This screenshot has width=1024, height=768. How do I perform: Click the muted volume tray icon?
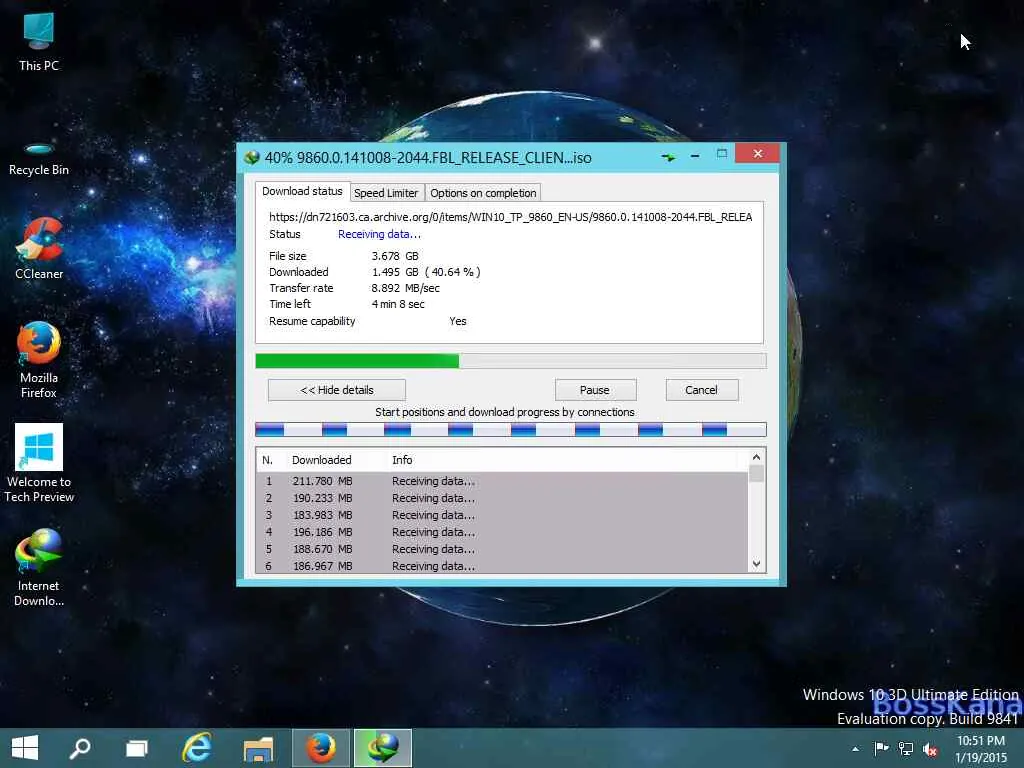(x=930, y=749)
